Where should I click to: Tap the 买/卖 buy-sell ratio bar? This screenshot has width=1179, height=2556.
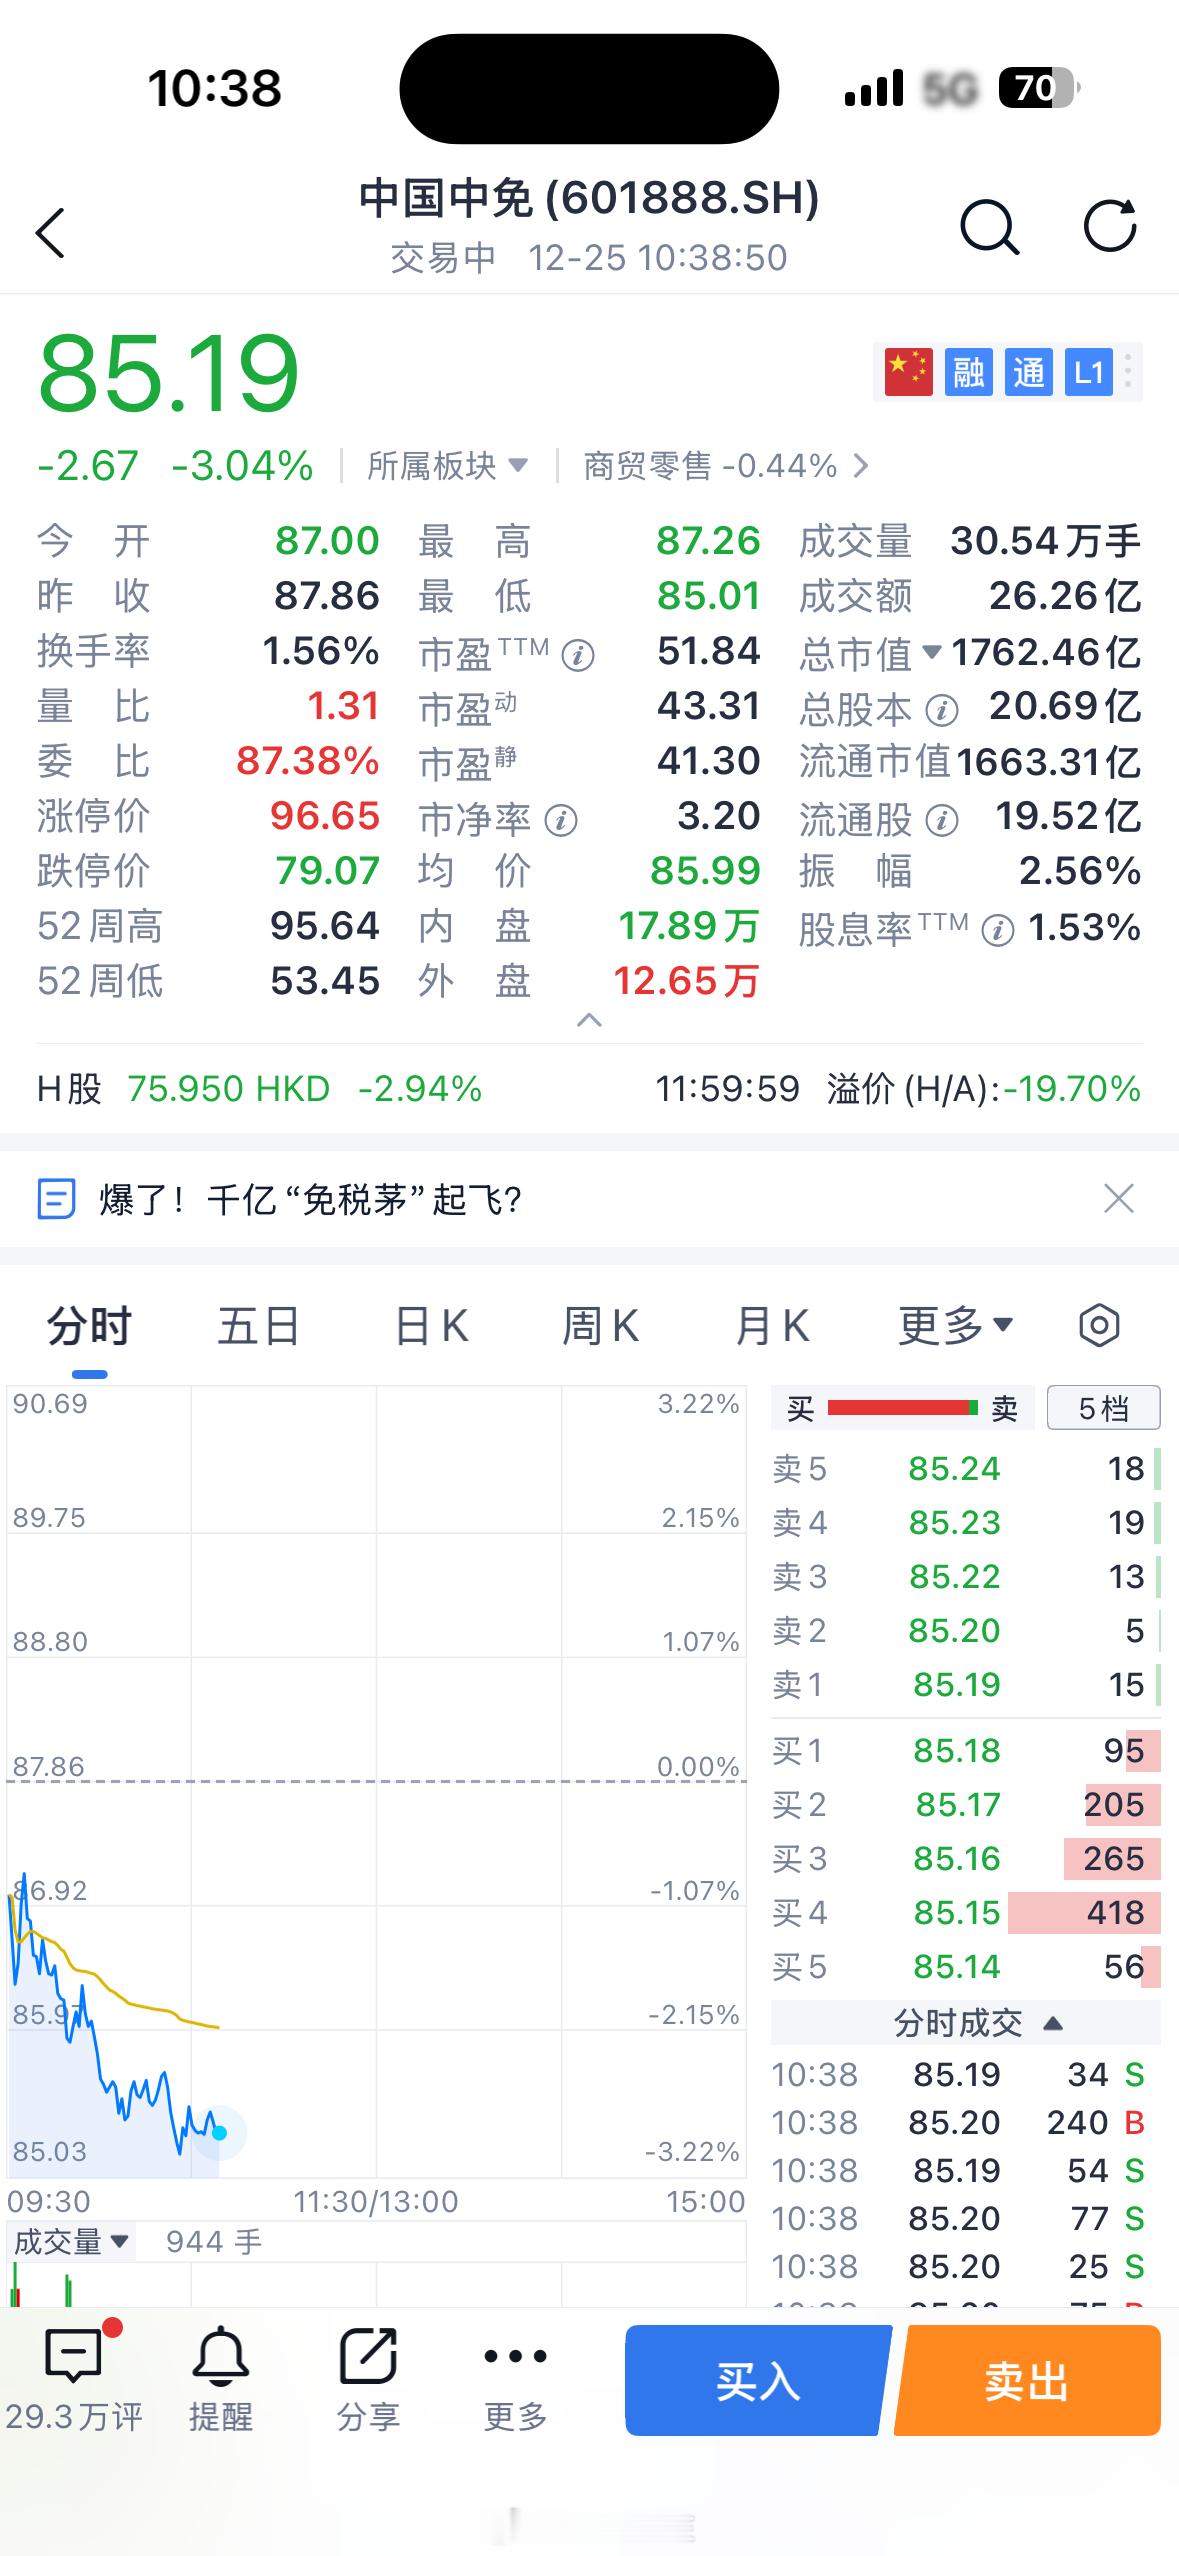pos(902,1408)
